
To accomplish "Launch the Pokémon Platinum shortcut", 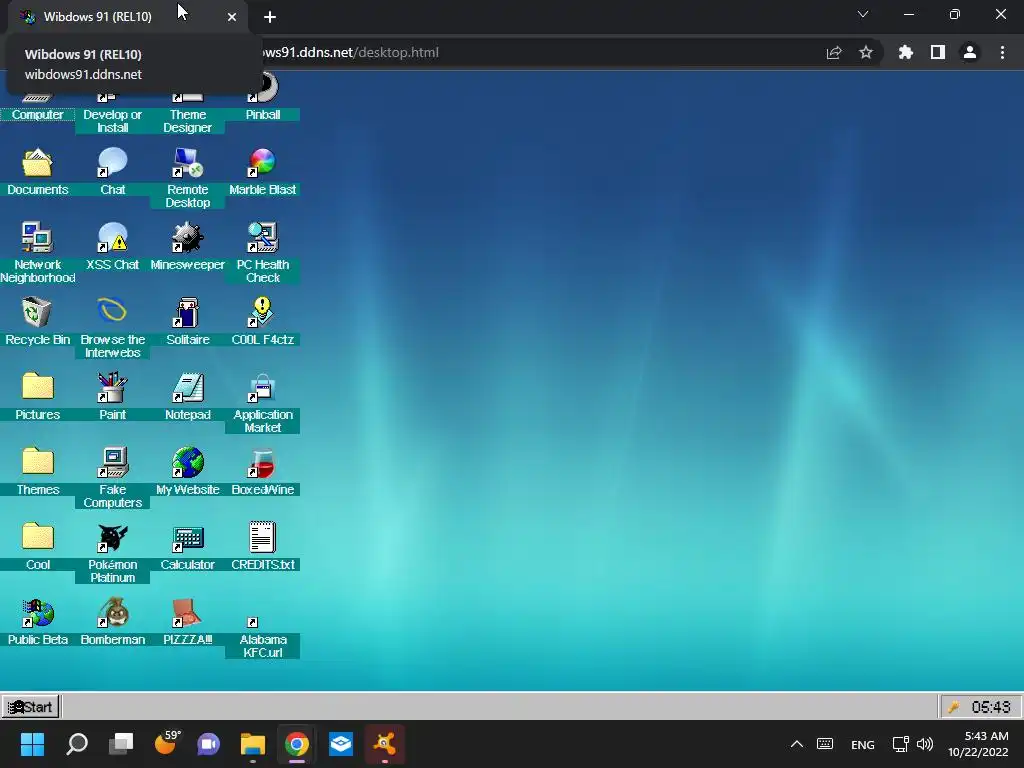I will 112,538.
